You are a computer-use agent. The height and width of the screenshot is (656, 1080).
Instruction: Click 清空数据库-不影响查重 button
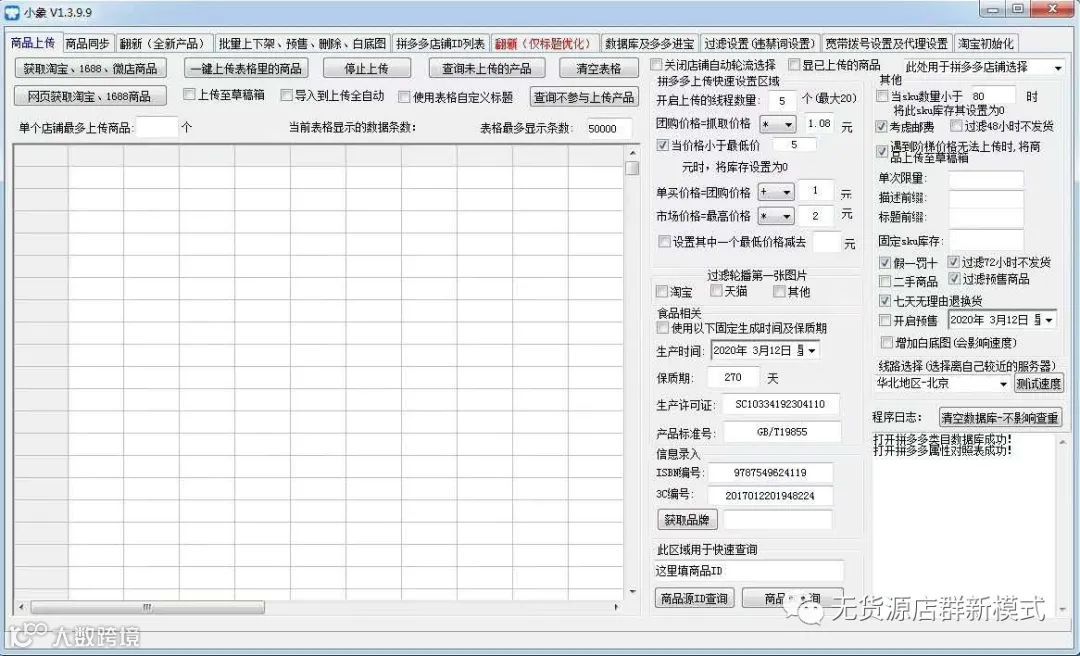[x=1000, y=417]
